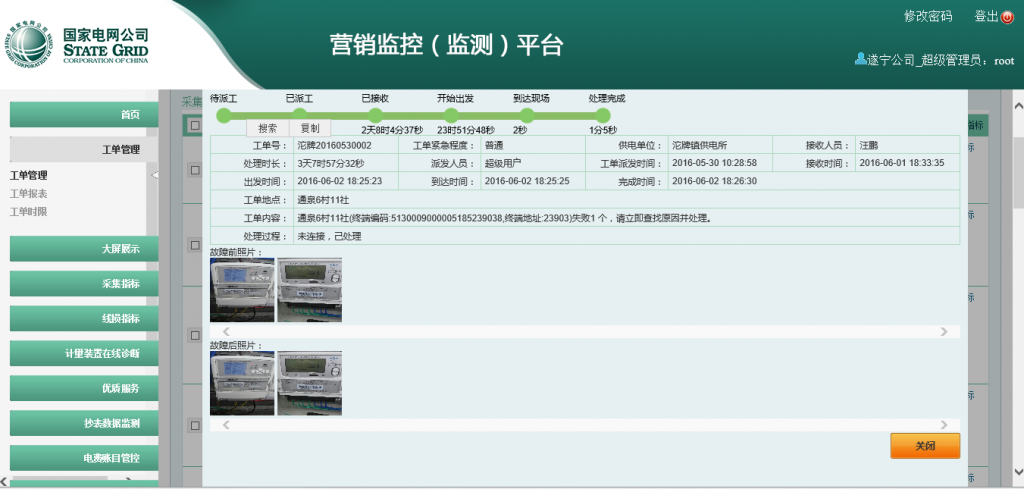Click the red 登出 logout icon
This screenshot has height=489, width=1024.
pyautogui.click(x=1007, y=17)
